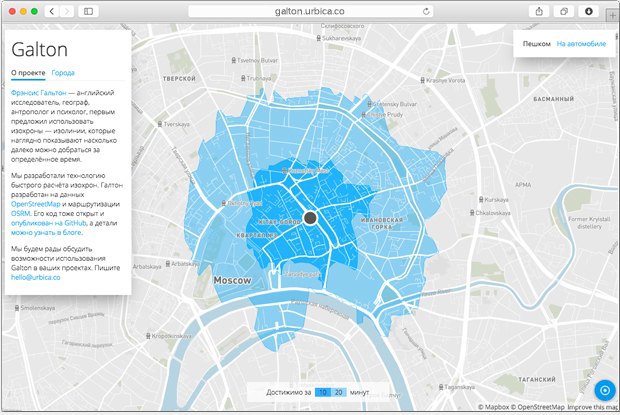Click the APMA map label

click(x=523, y=185)
